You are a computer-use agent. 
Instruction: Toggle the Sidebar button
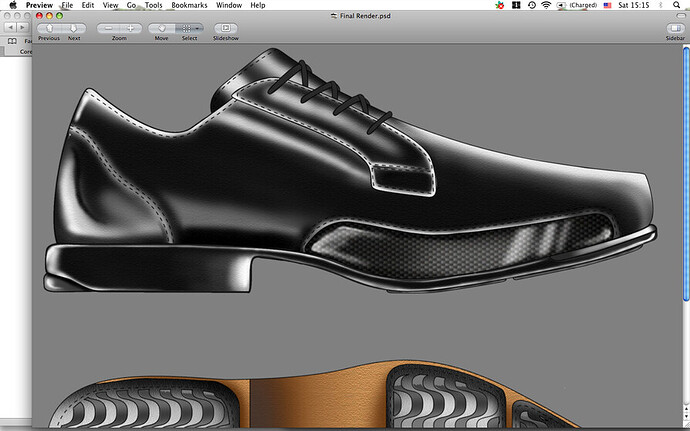pos(677,28)
